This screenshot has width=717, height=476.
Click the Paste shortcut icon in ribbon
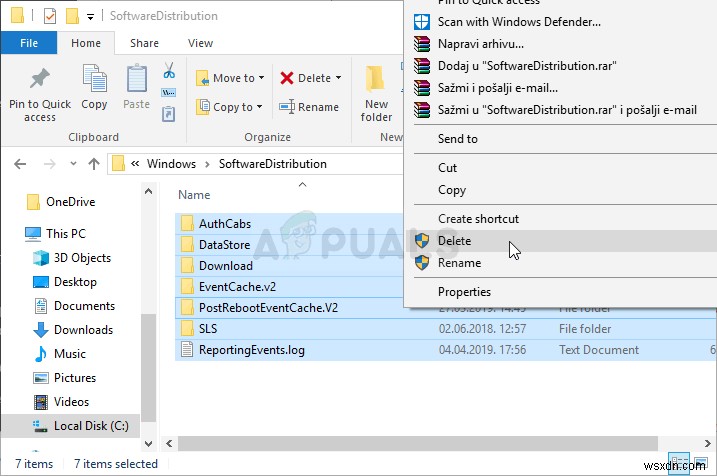click(x=169, y=113)
